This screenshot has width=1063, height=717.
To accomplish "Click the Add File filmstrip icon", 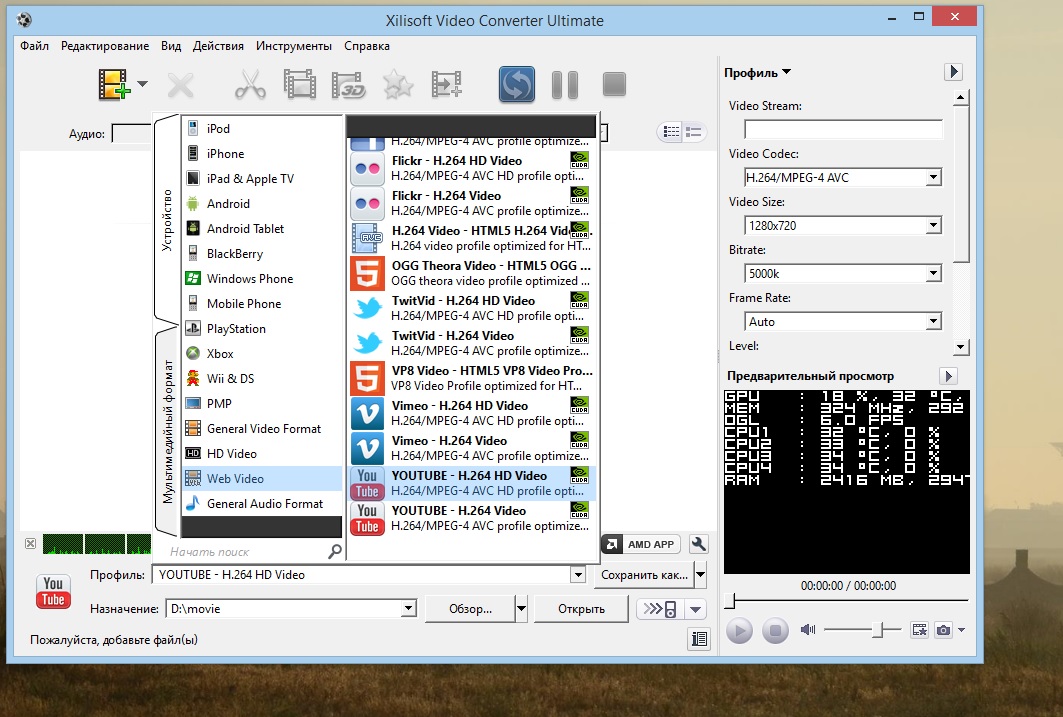I will [x=114, y=85].
